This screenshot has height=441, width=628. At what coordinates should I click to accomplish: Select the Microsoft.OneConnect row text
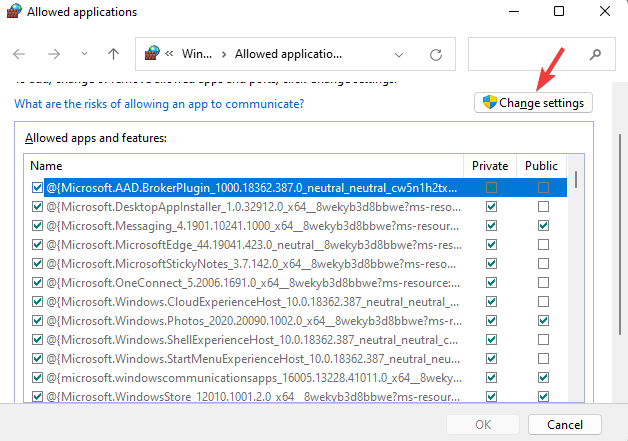253,283
